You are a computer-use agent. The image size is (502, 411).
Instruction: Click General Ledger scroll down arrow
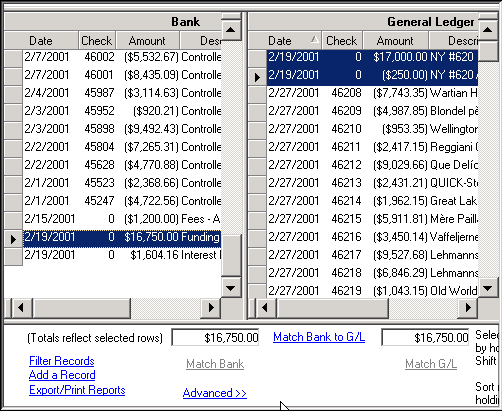click(488, 288)
